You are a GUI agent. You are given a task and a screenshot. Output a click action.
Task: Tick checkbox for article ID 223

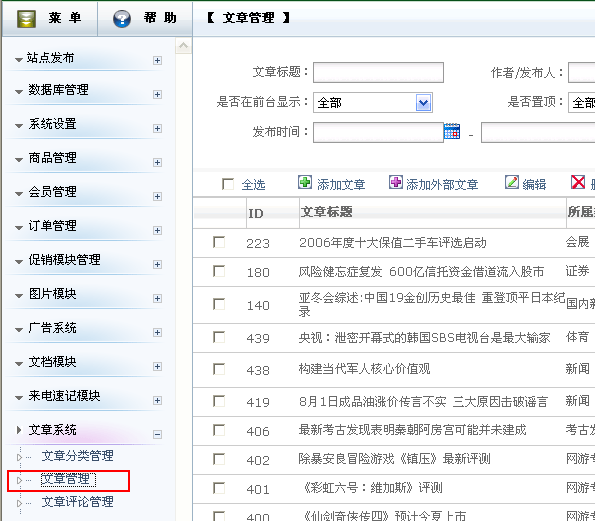[x=219, y=242]
